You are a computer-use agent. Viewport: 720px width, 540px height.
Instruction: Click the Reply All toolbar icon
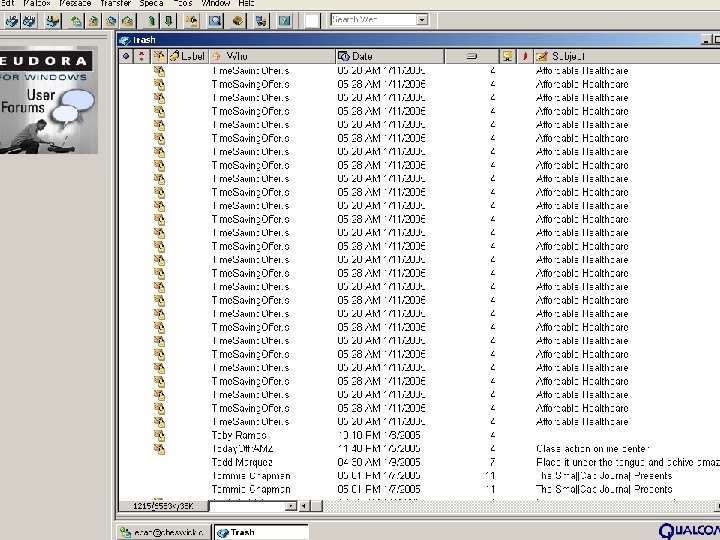[111, 21]
